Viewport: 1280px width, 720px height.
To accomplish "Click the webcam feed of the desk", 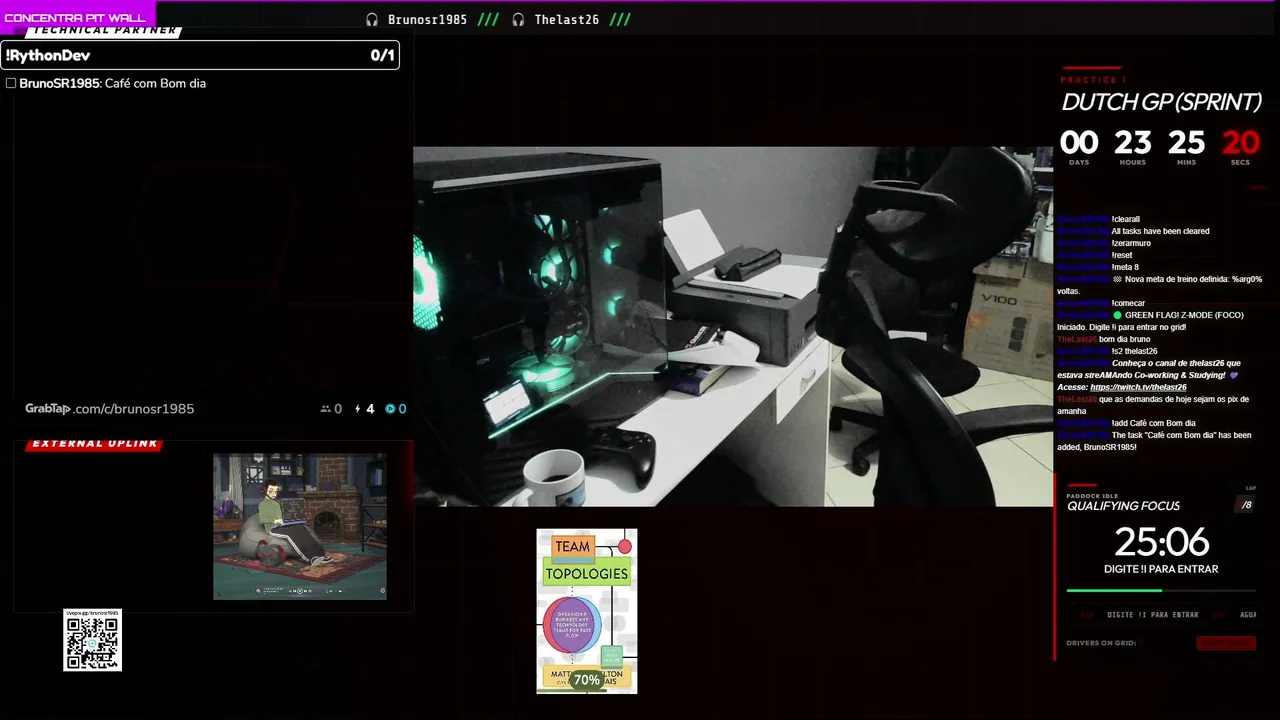I will [733, 326].
